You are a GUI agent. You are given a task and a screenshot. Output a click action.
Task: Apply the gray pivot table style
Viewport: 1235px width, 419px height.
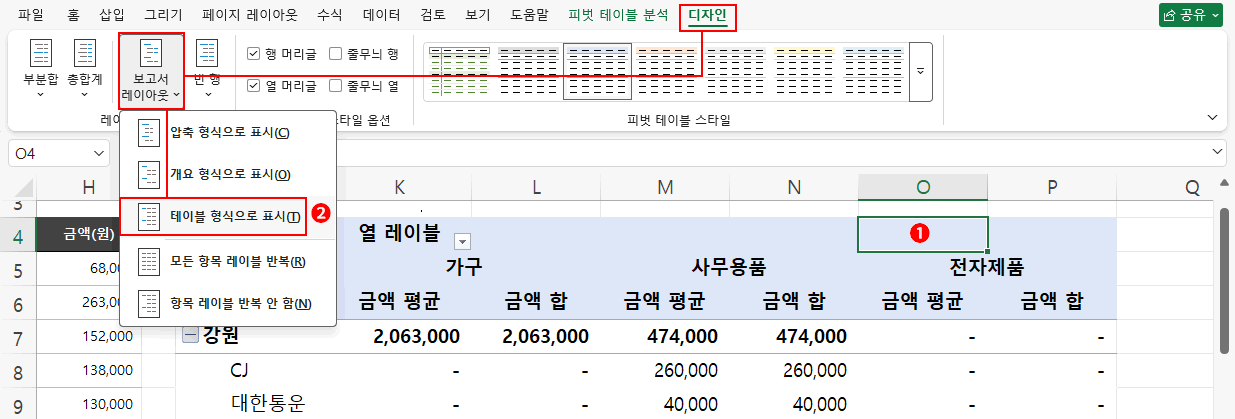pos(528,72)
